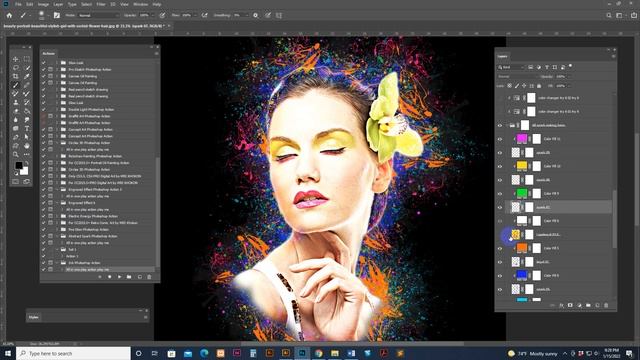Open layer blending mode dropdown

517,77
